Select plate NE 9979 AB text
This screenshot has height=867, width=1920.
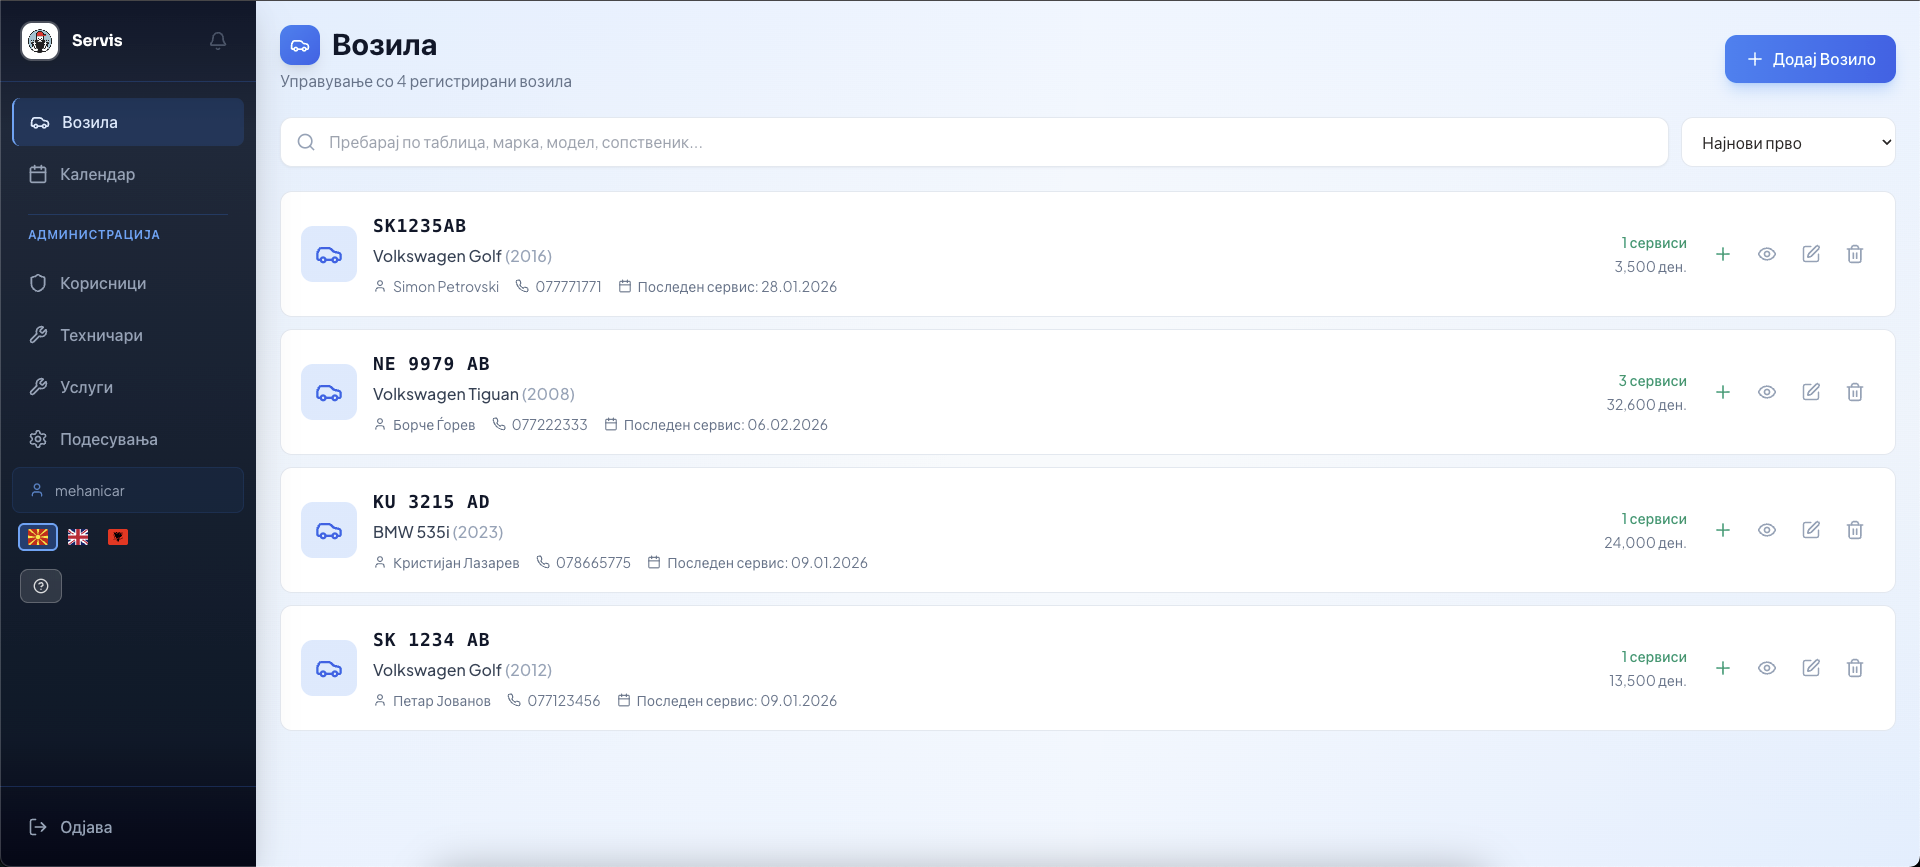click(x=432, y=364)
